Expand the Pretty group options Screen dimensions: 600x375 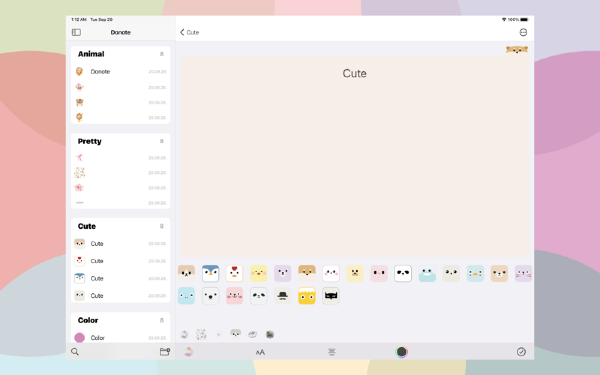coord(161,141)
